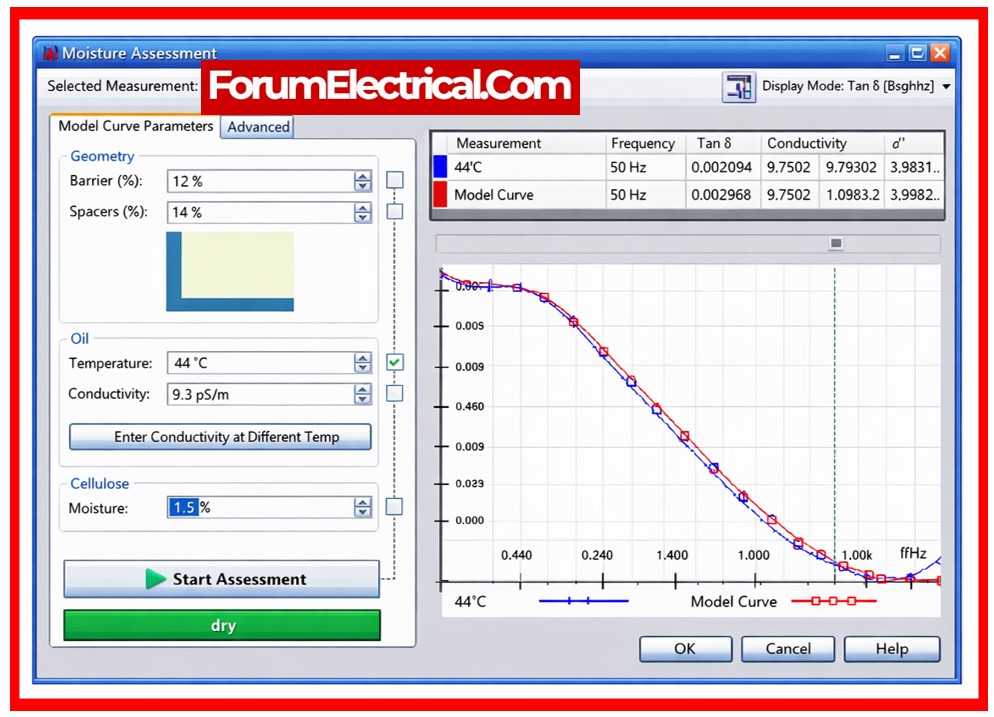The width and height of the screenshot is (994, 717).
Task: Select the Model Curve Parameters tab
Action: (135, 126)
